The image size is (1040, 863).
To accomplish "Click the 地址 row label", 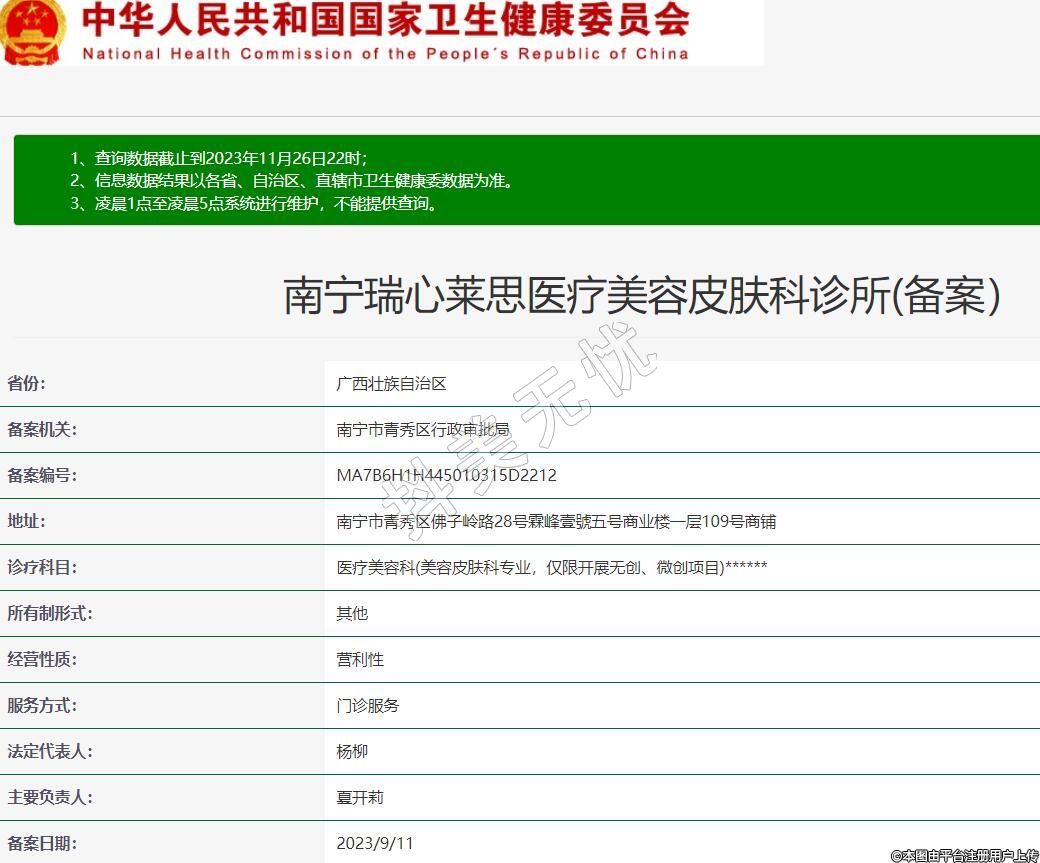I will coord(27,522).
